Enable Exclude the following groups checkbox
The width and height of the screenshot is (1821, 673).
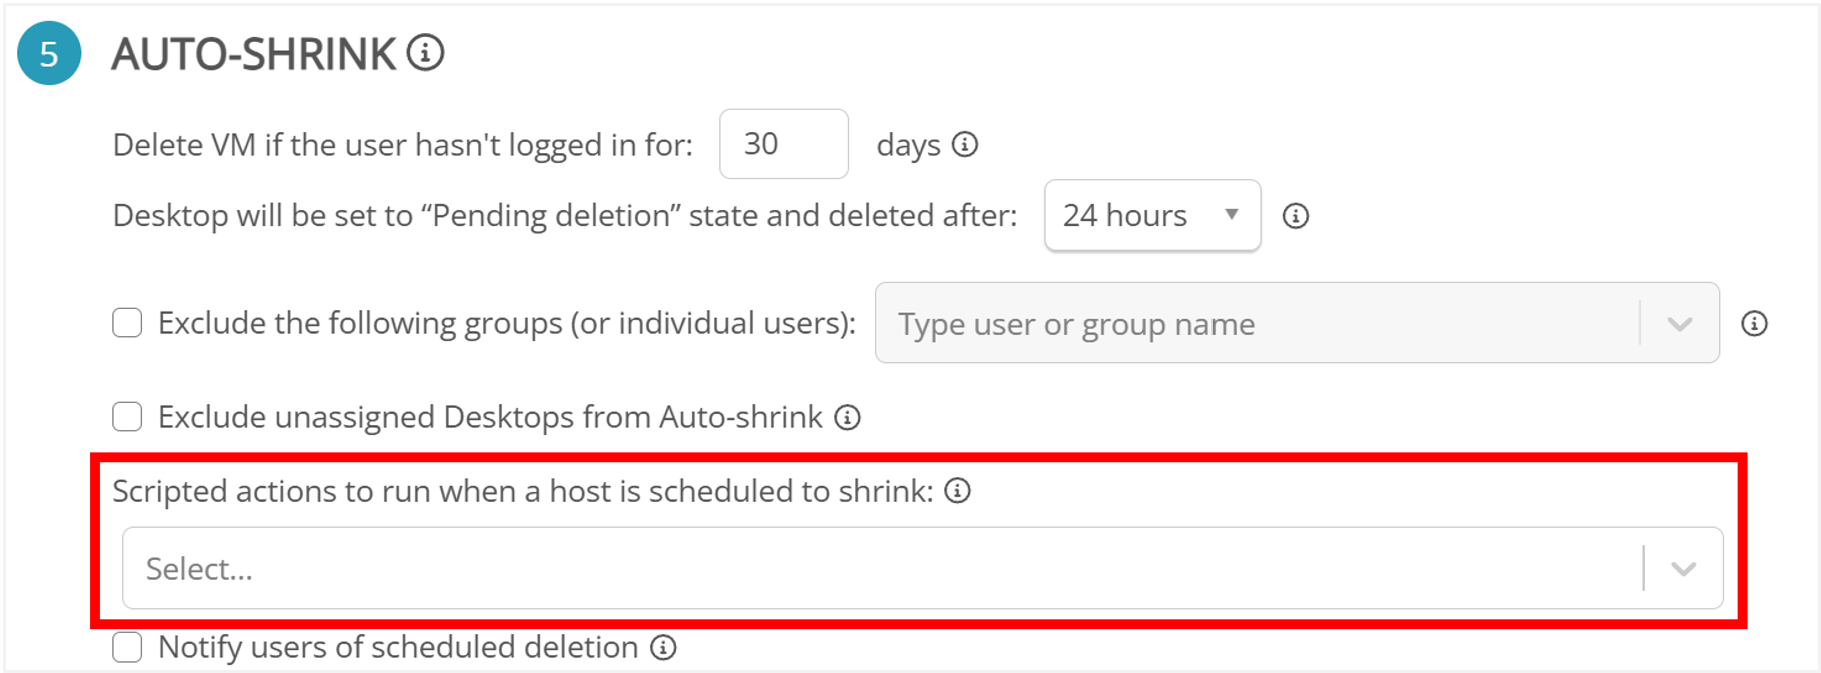[127, 323]
